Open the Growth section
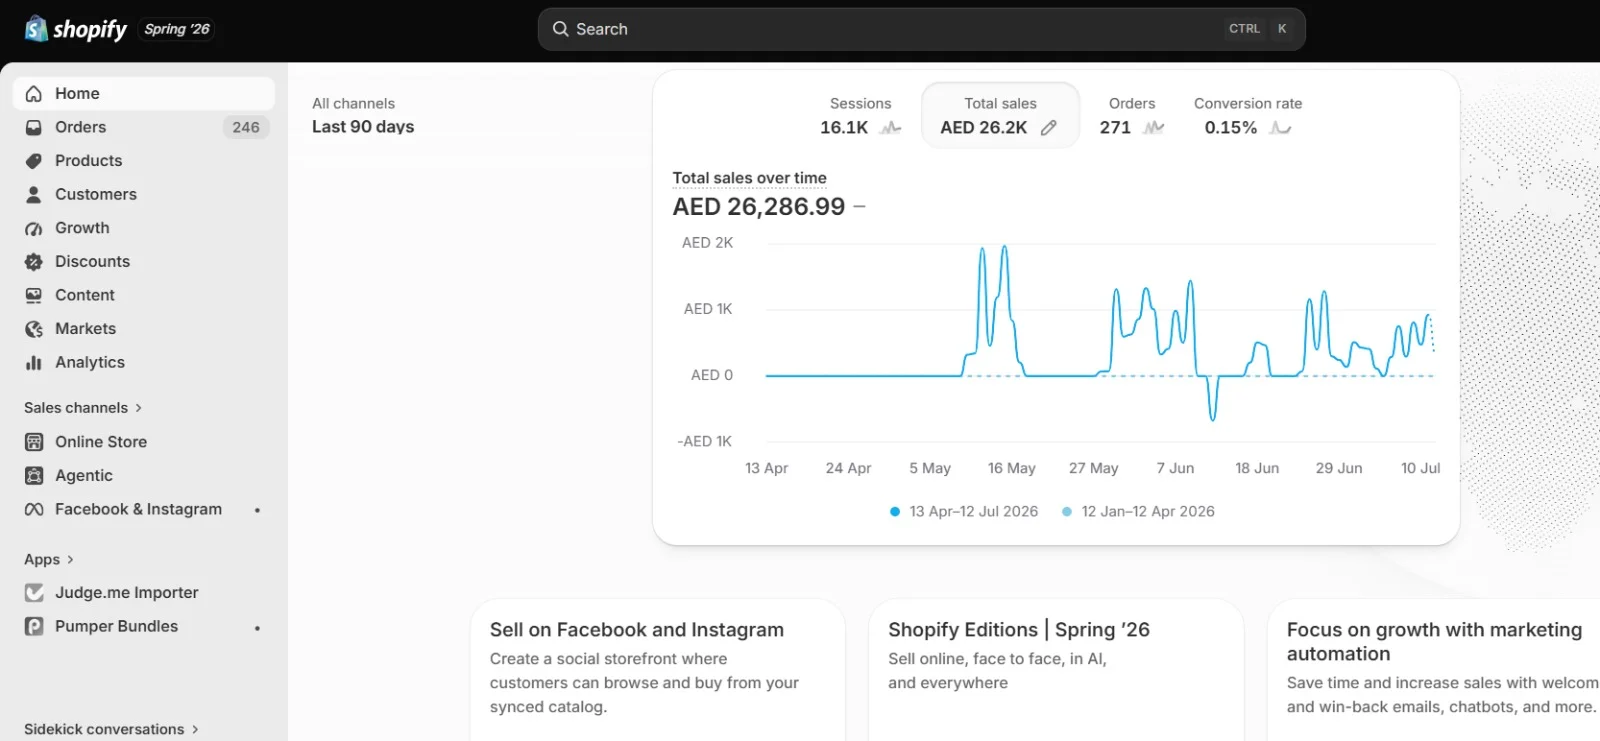 (x=144, y=229)
